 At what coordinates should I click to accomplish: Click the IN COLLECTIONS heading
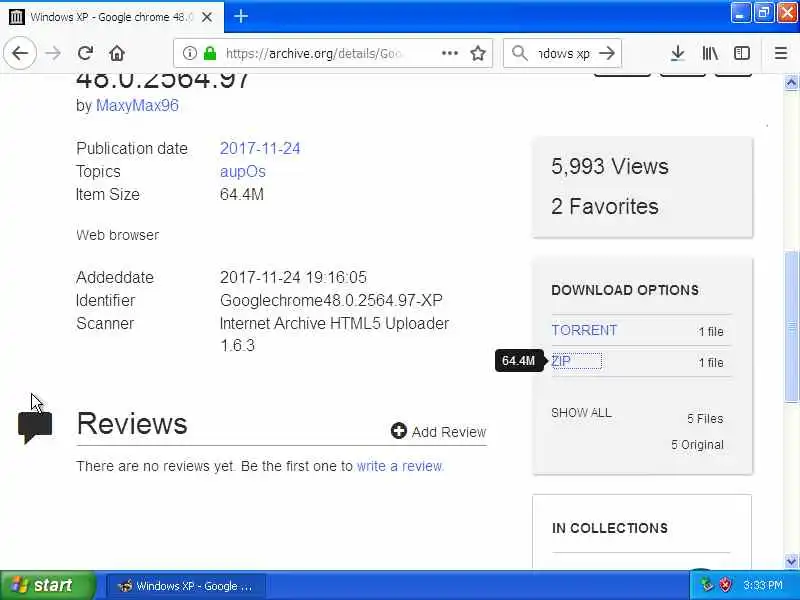pyautogui.click(x=610, y=528)
